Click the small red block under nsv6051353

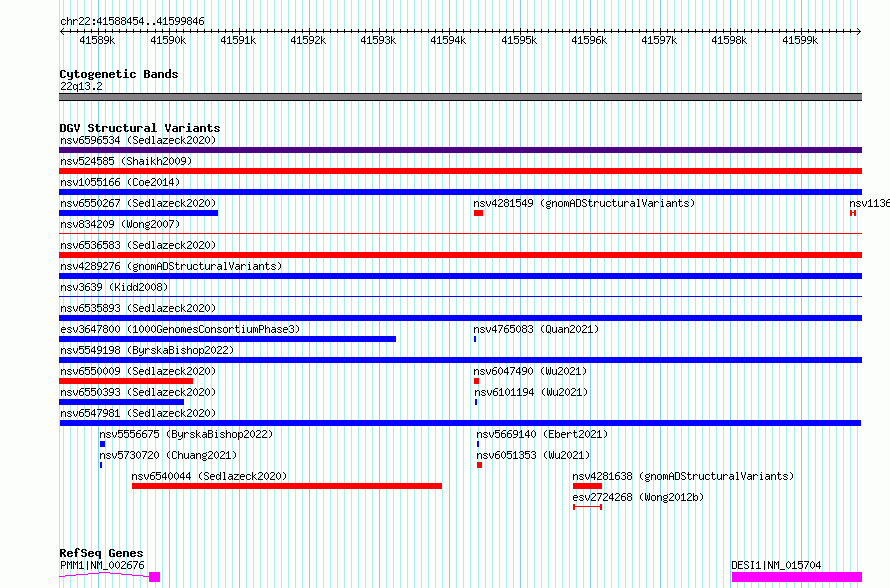[480, 465]
